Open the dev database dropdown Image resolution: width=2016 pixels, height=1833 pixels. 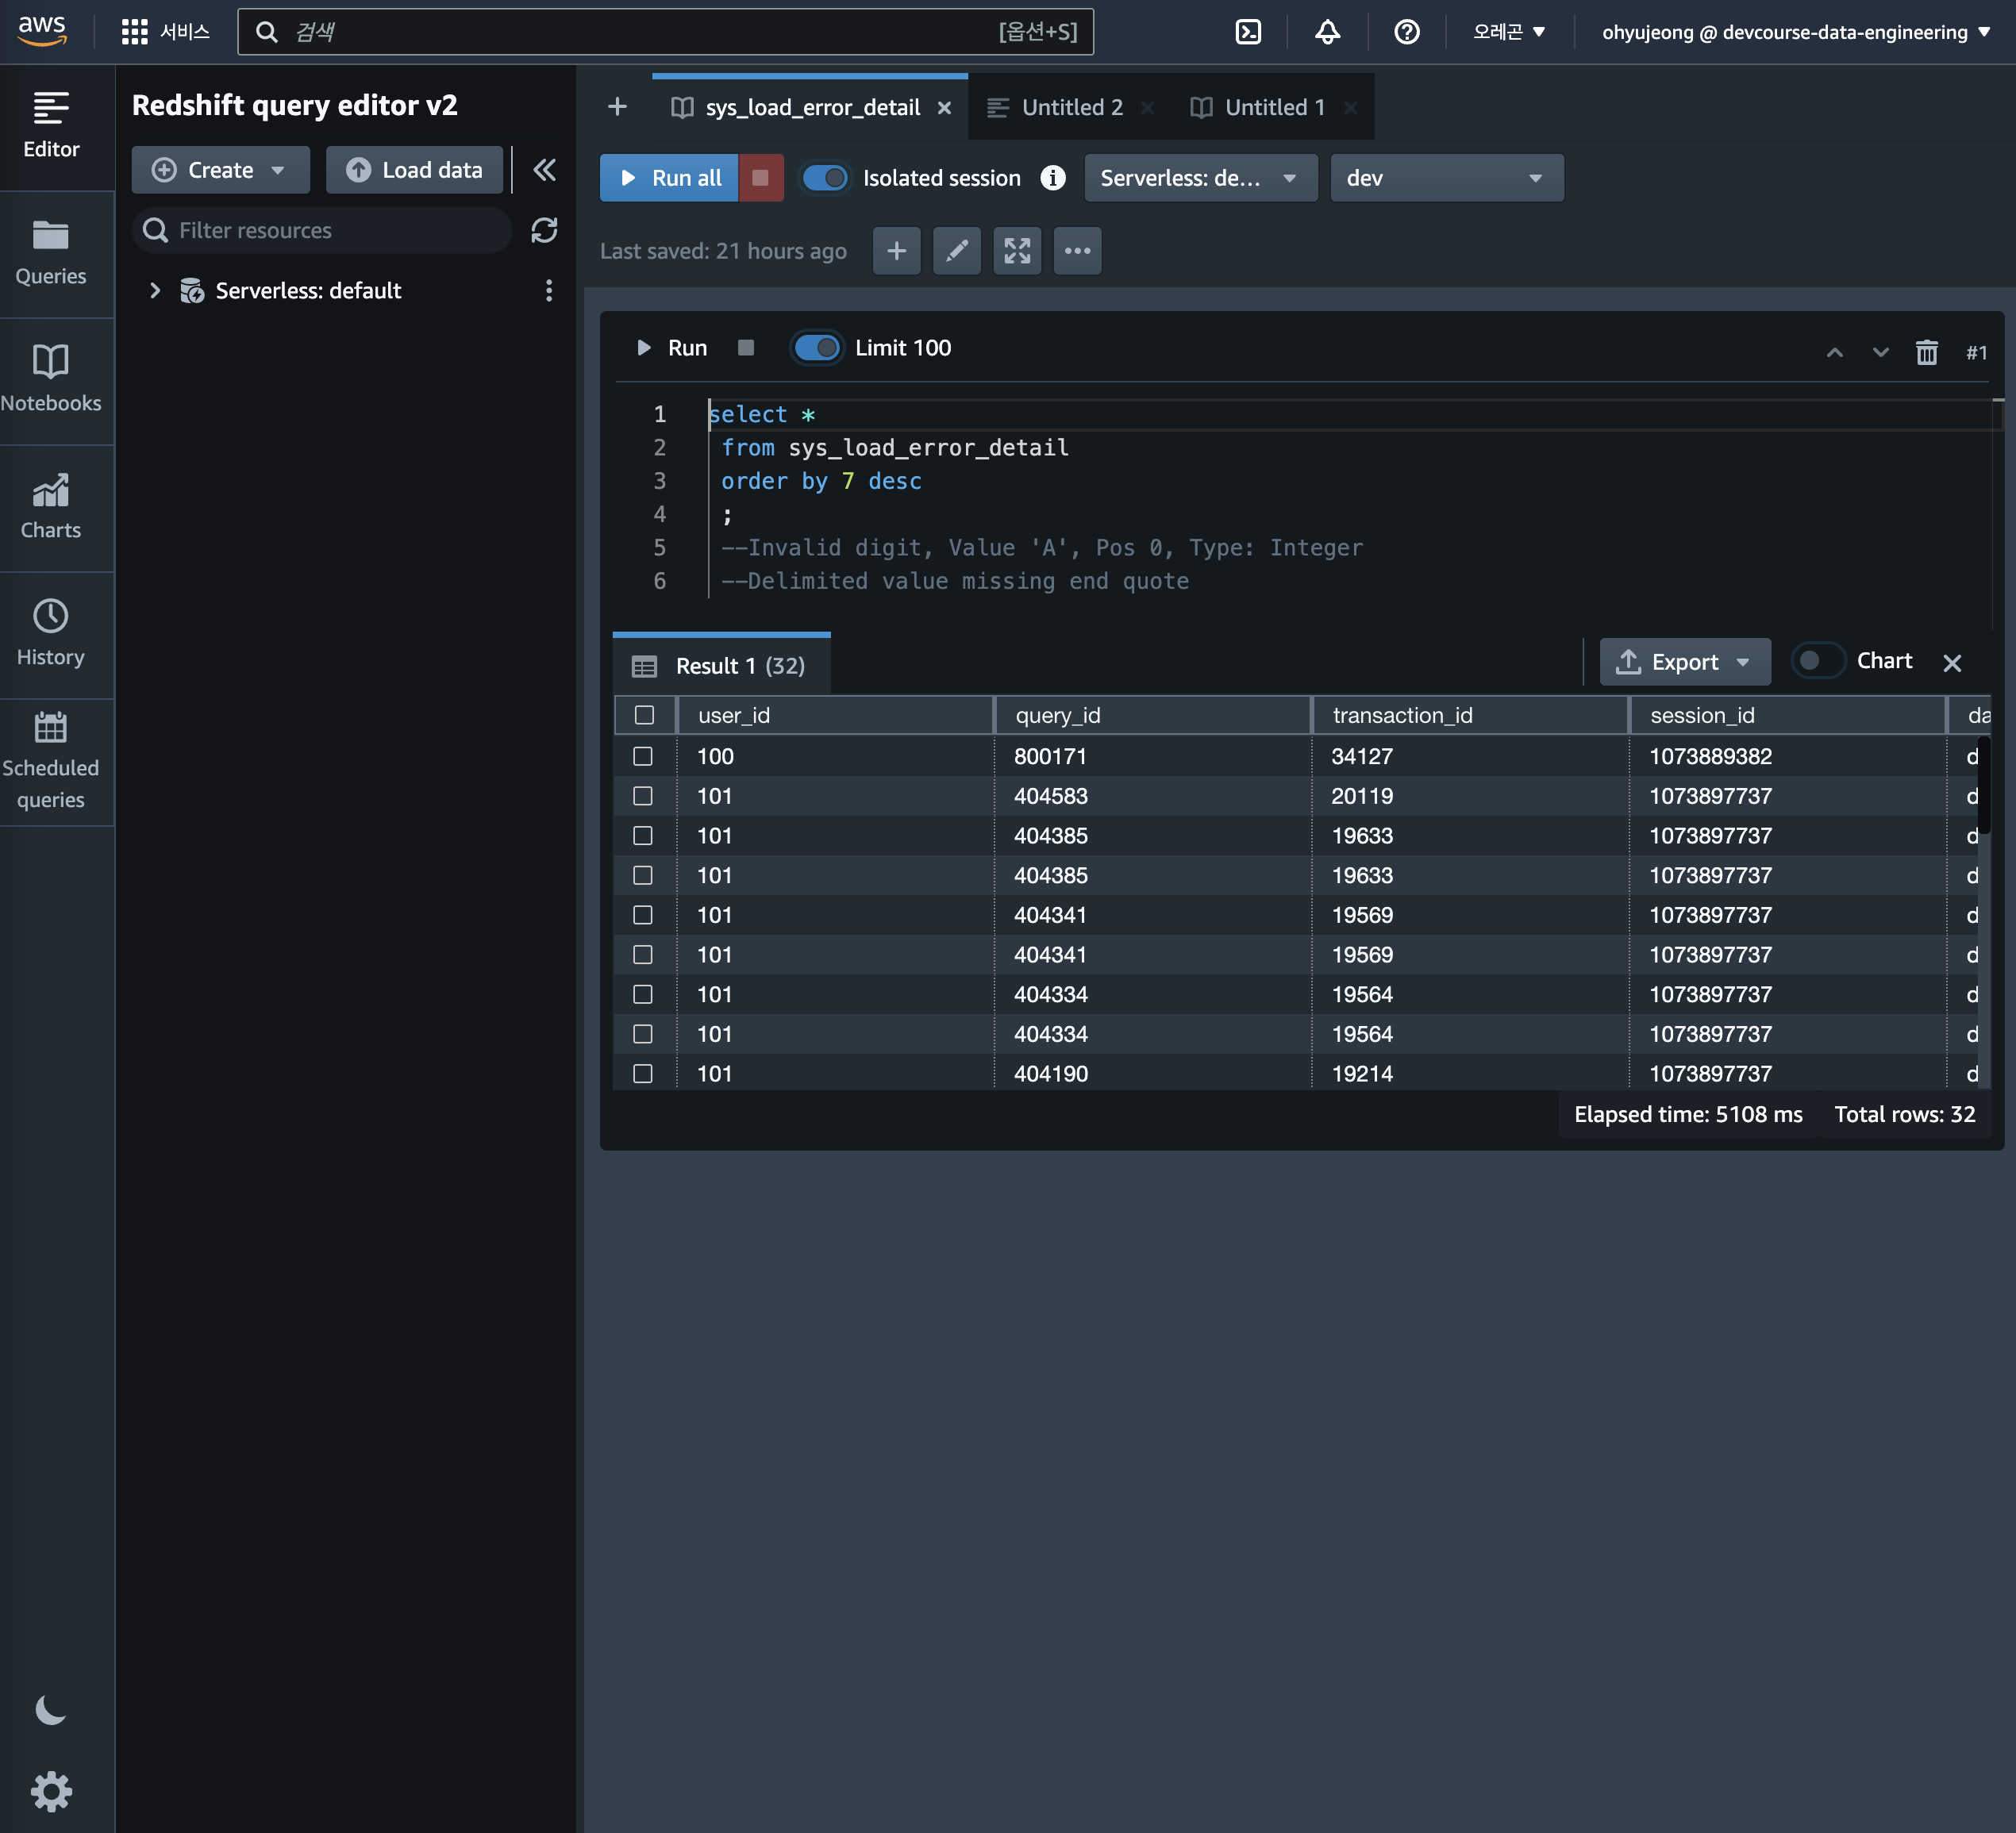pos(1446,178)
